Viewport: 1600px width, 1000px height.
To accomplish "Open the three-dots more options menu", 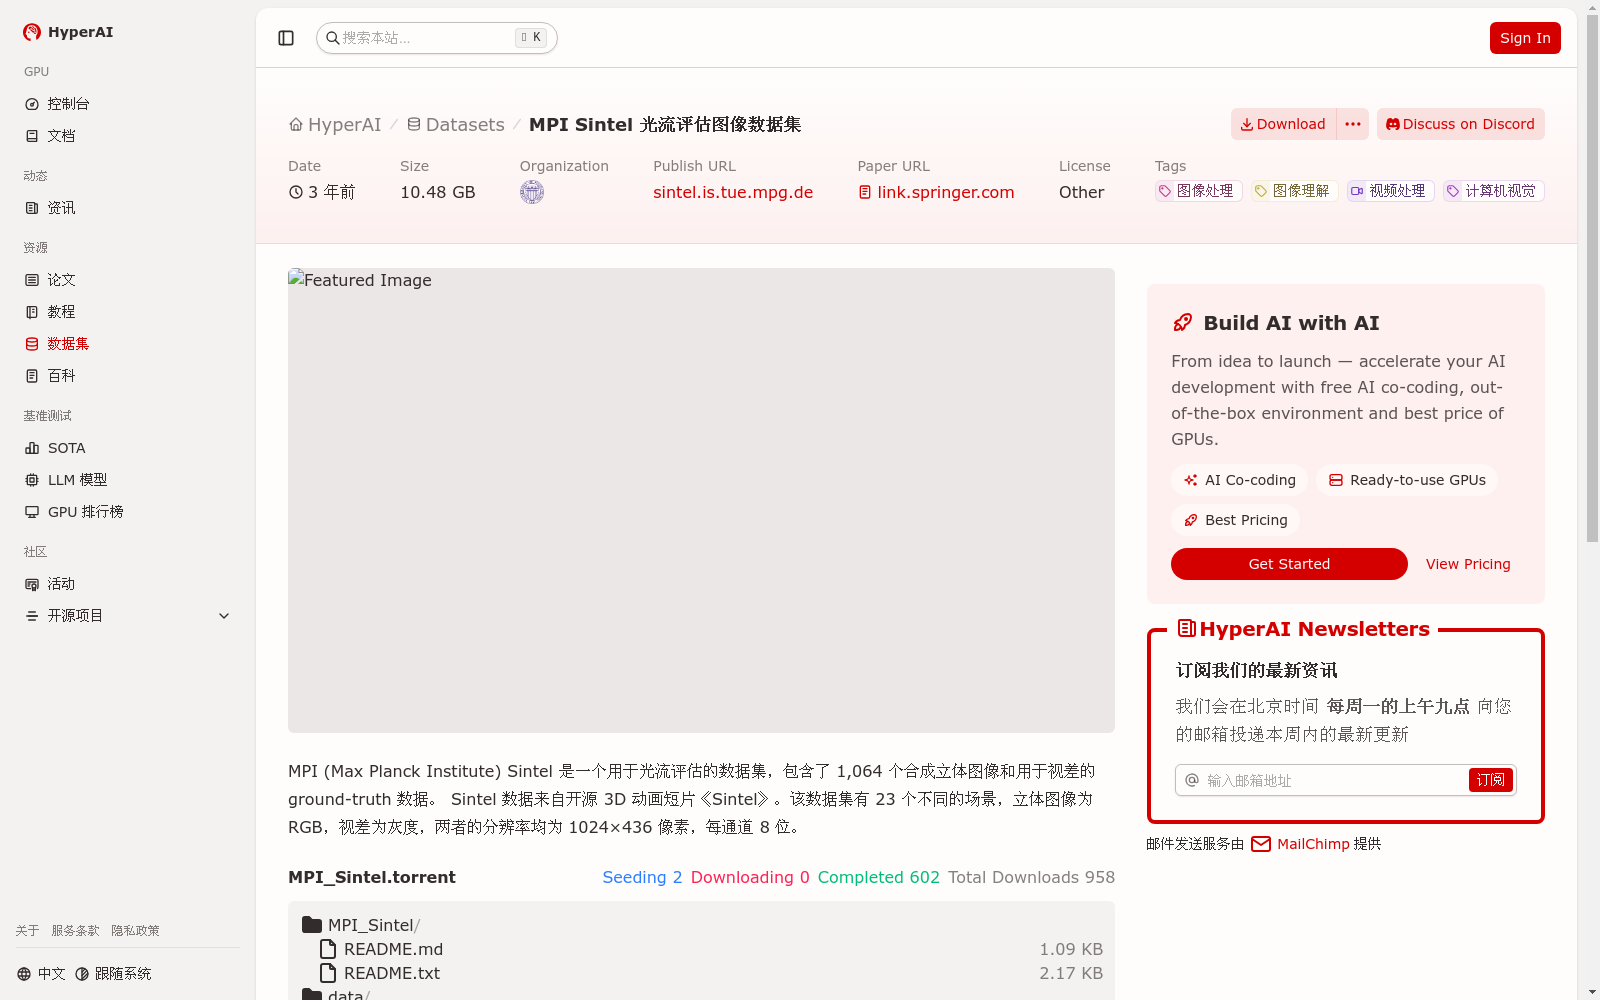I will [x=1353, y=124].
